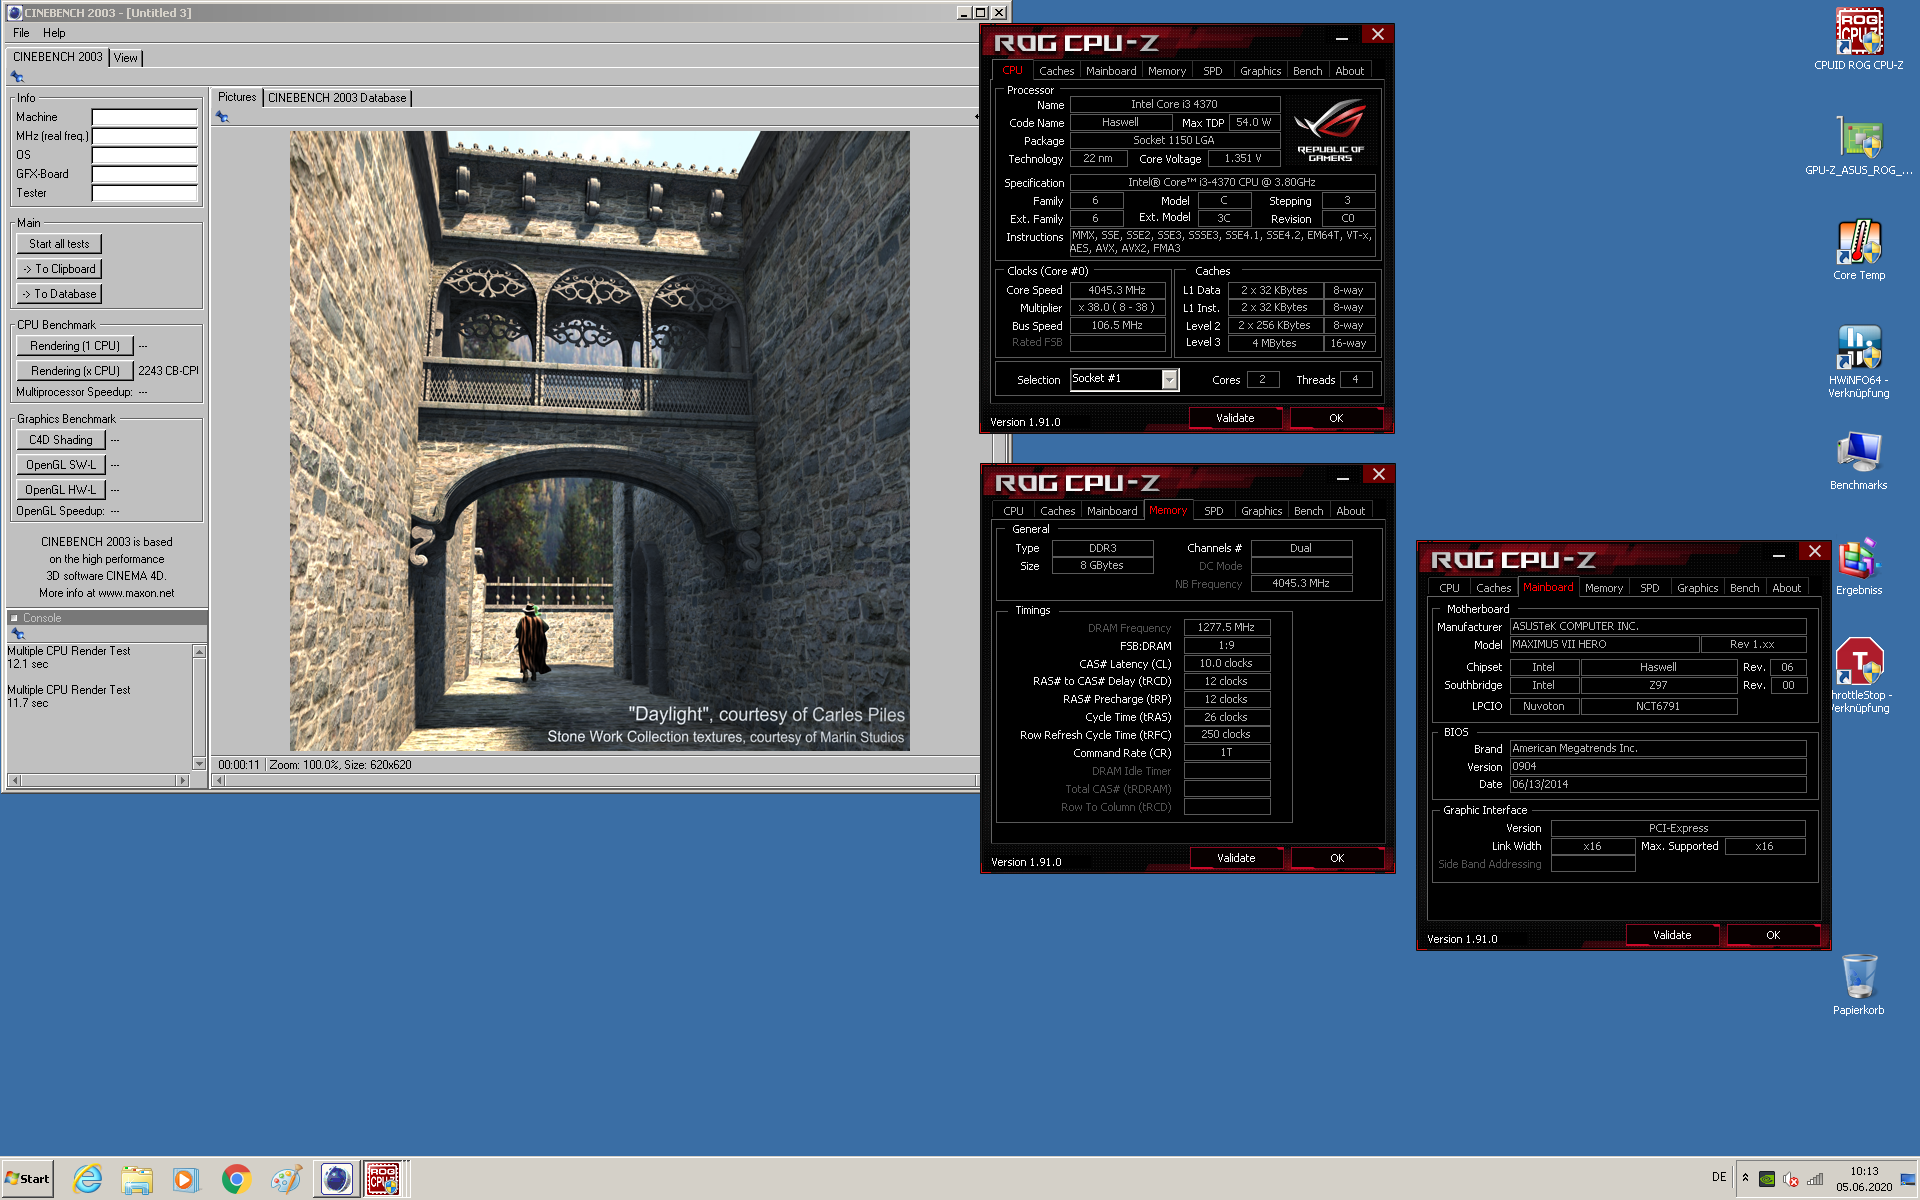Open Graphics tab in Memory CPU-Z window
This screenshot has height=1200, width=1920.
tap(1261, 511)
